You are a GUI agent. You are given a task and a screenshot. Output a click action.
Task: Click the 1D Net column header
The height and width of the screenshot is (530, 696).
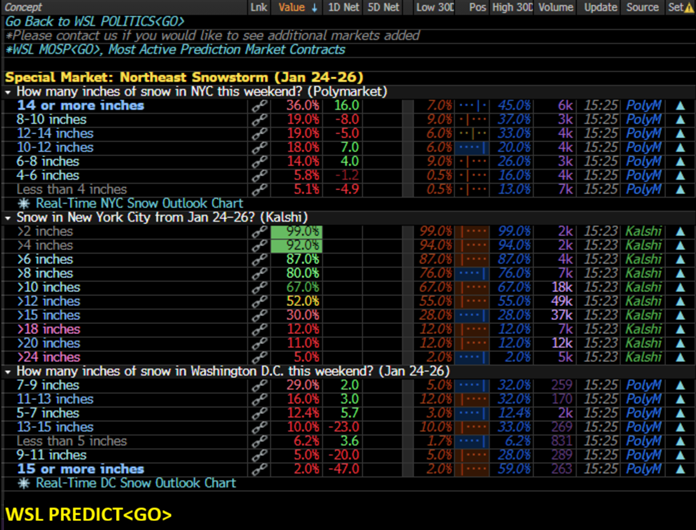click(342, 7)
